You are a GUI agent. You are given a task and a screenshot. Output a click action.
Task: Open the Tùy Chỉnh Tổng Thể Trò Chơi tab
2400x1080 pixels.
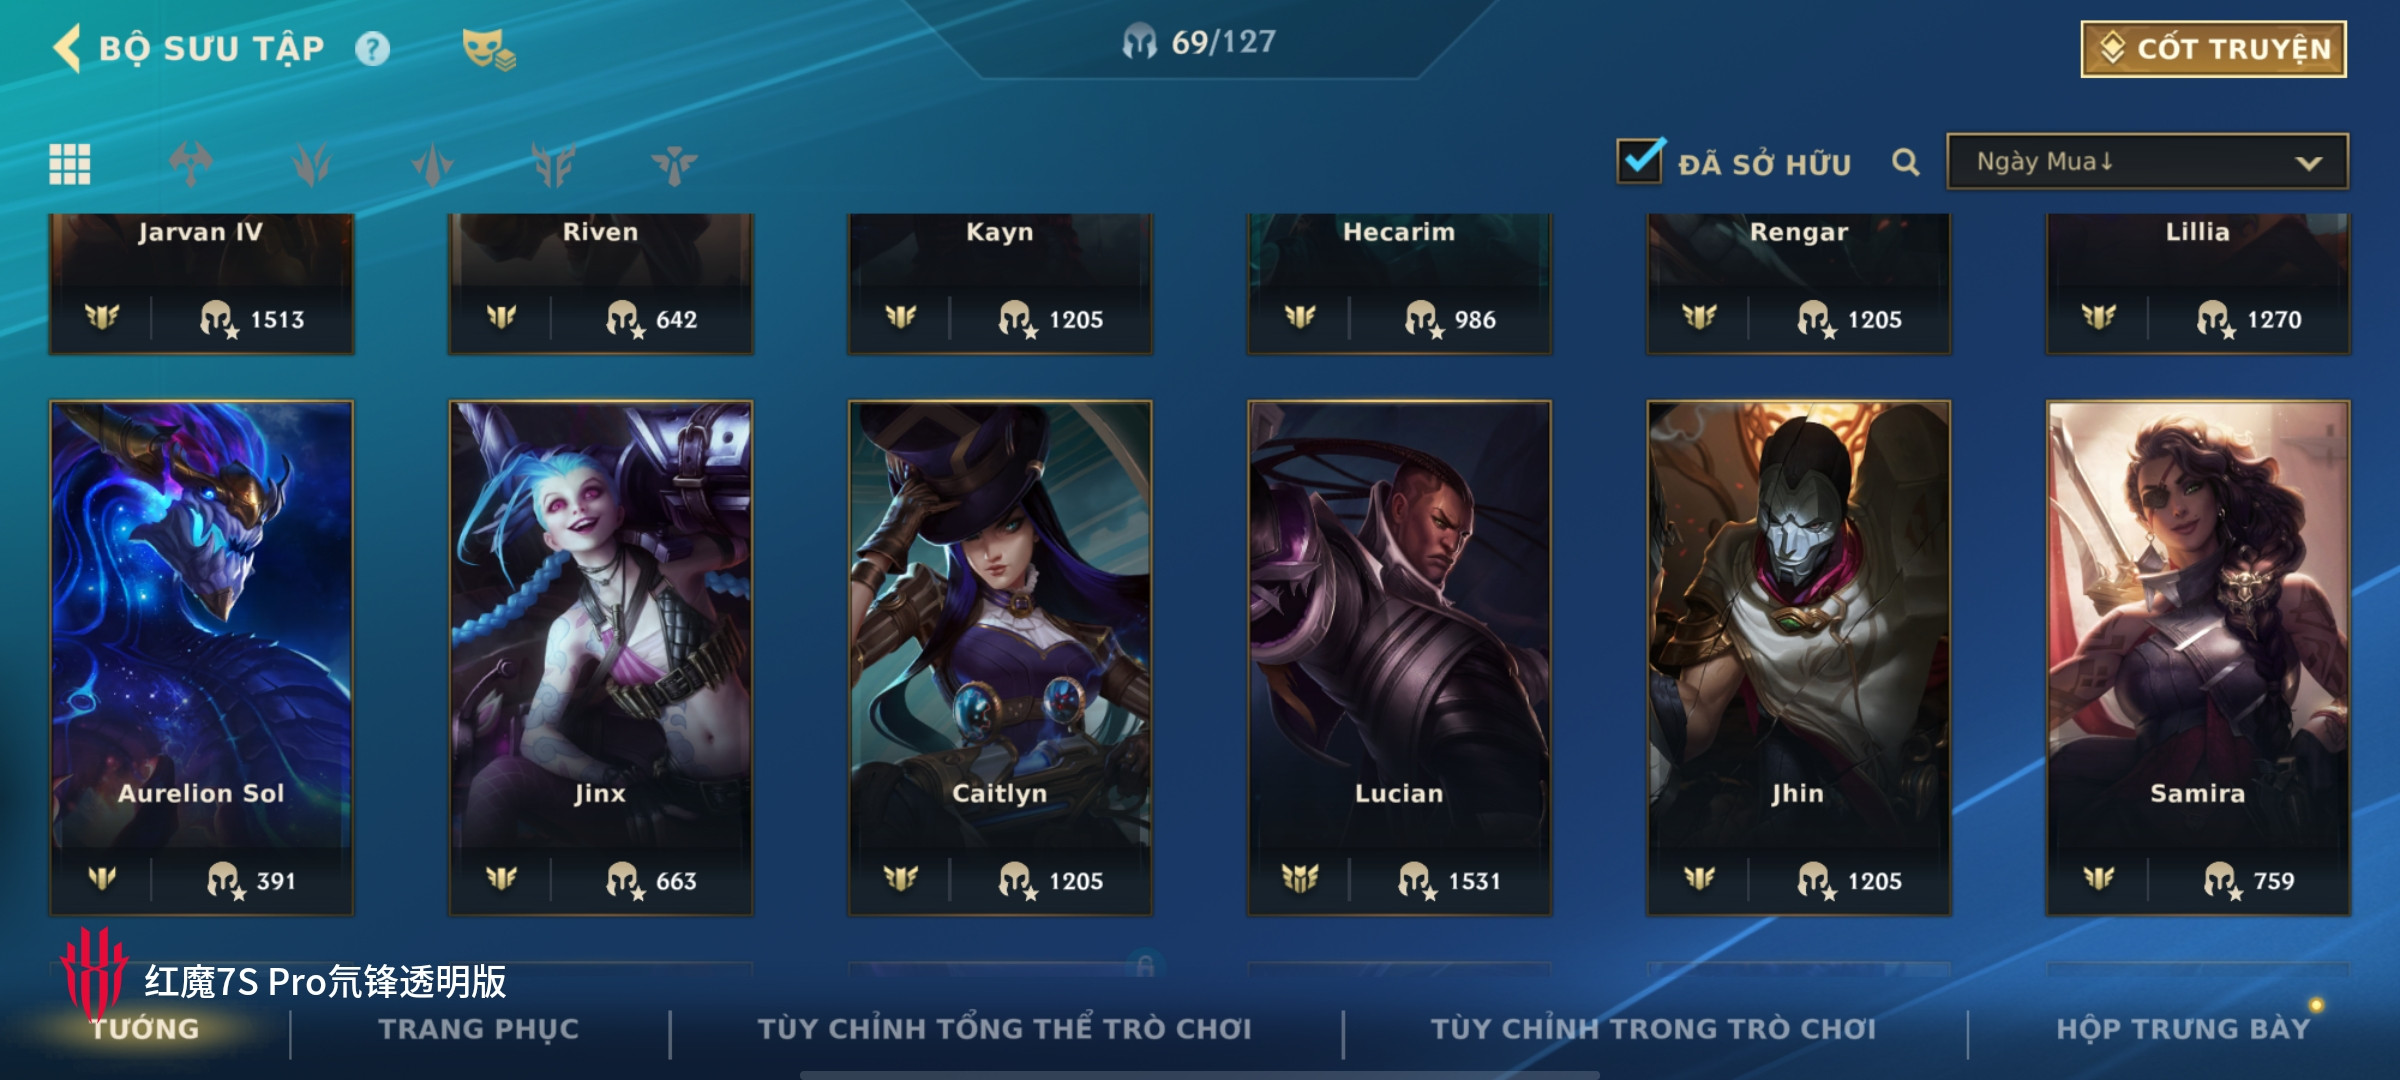[1005, 1029]
